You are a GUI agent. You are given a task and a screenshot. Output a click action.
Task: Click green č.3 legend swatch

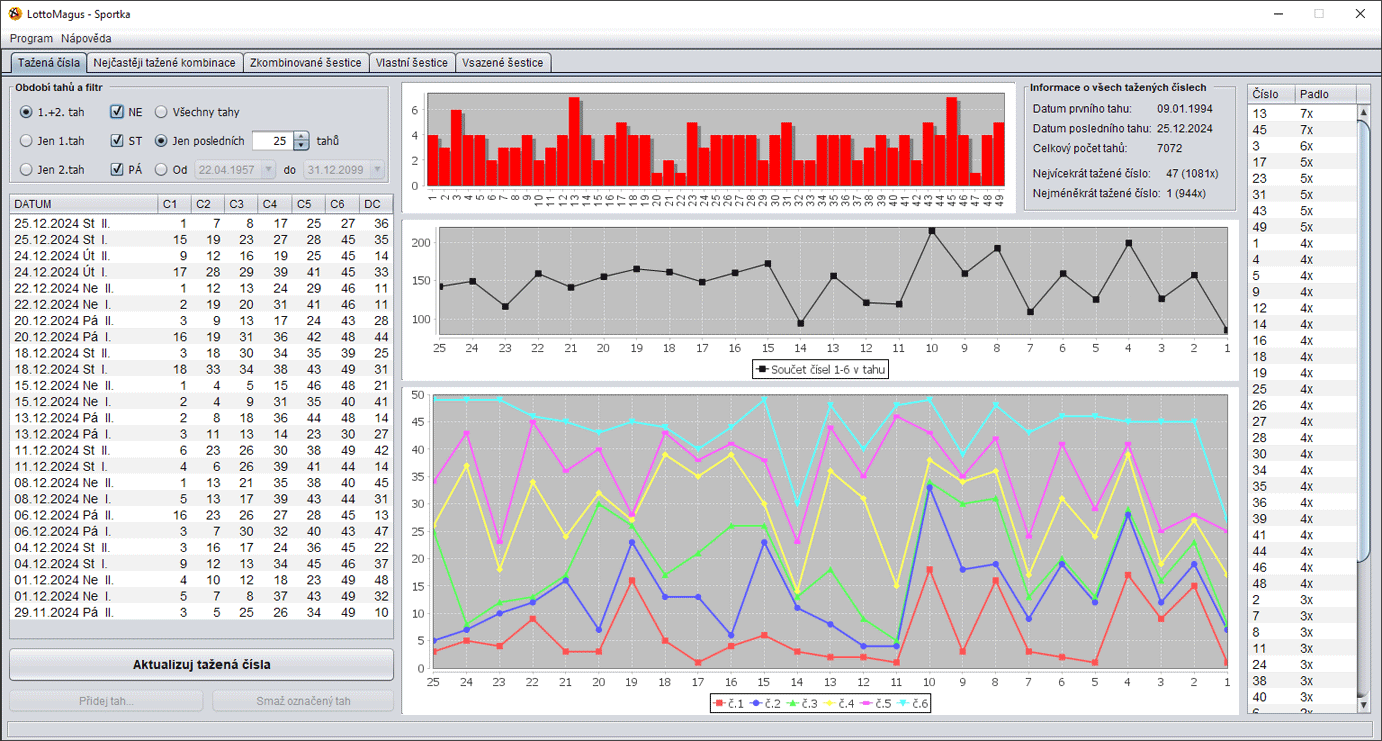pyautogui.click(x=792, y=704)
